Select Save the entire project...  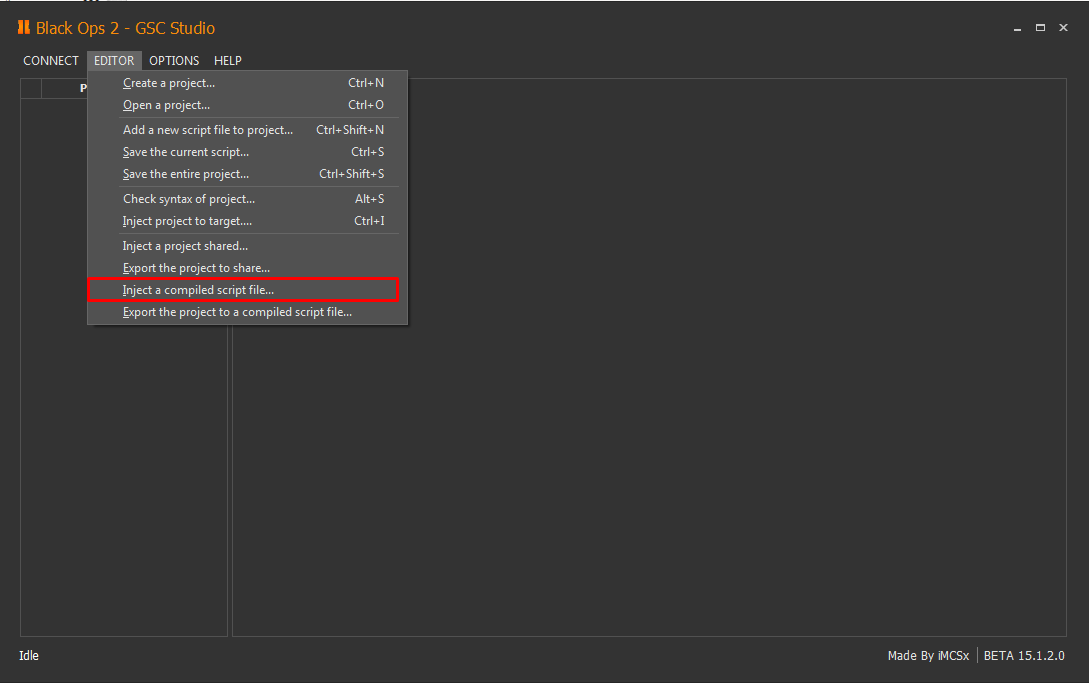click(248, 174)
